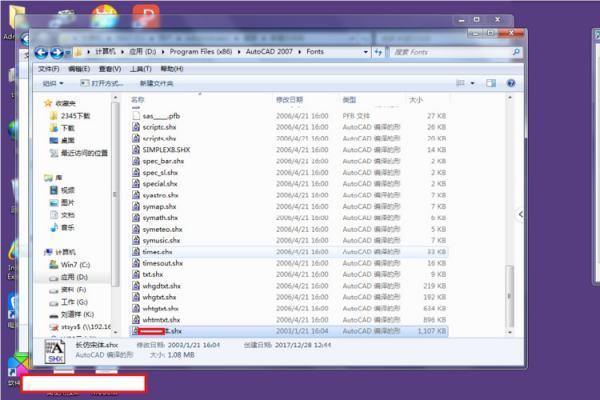Click the Back navigation arrow
600x400 pixels.
41,52
